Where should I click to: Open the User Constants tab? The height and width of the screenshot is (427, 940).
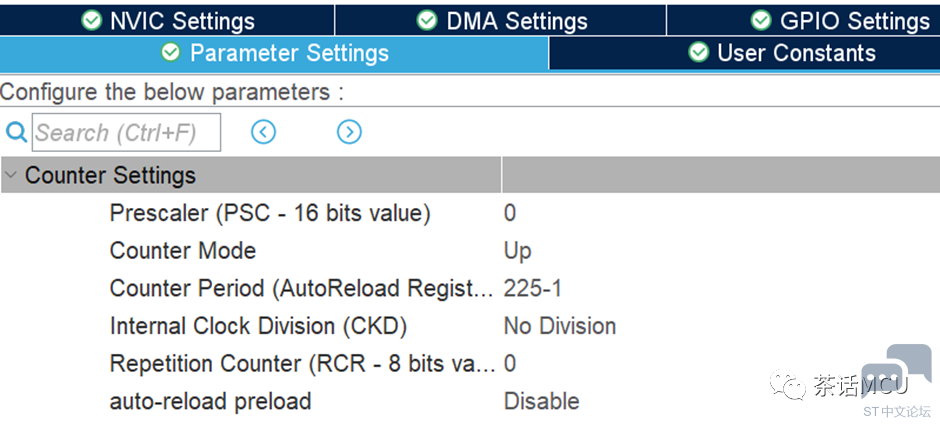pos(745,53)
